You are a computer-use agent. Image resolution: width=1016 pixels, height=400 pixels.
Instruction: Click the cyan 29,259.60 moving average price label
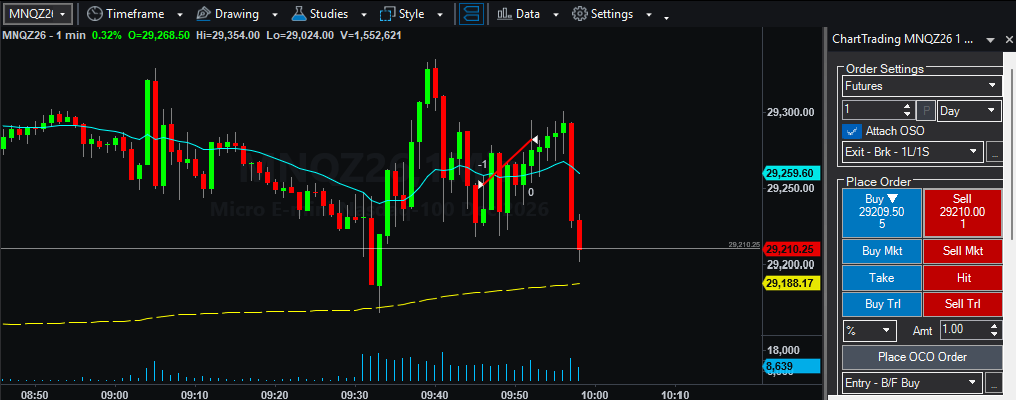pyautogui.click(x=792, y=173)
